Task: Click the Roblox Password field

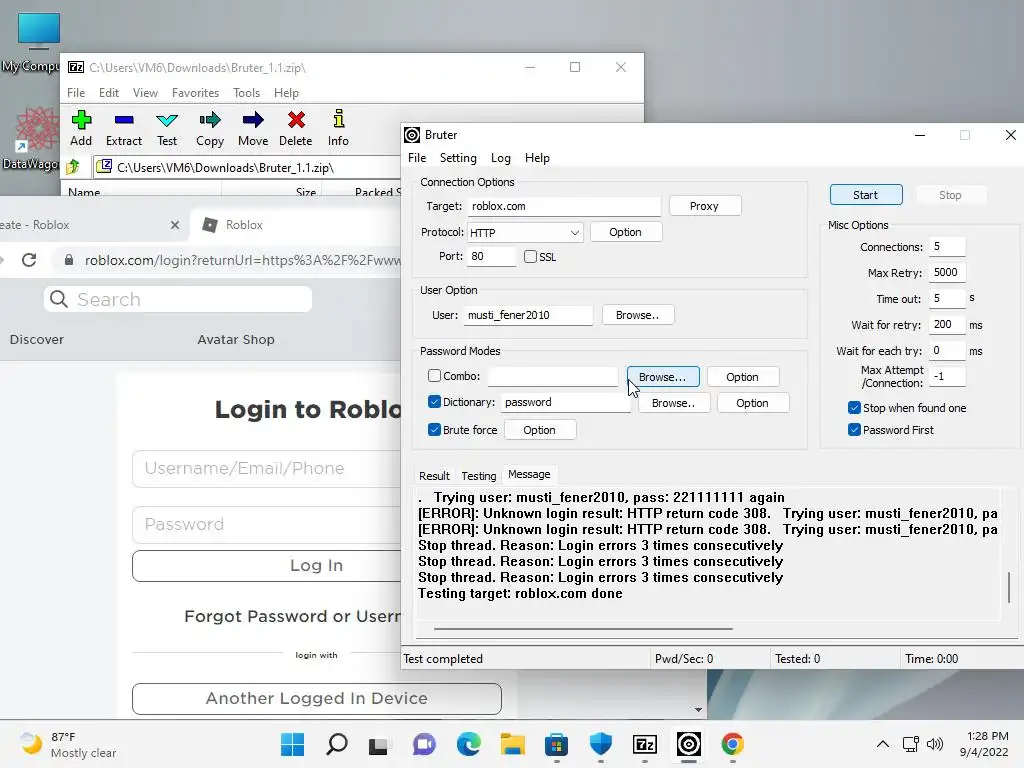Action: 266,524
